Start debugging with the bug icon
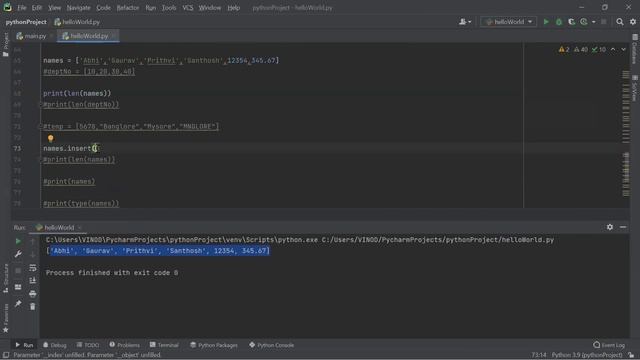Viewport: 640px width, 360px height. coord(559,22)
